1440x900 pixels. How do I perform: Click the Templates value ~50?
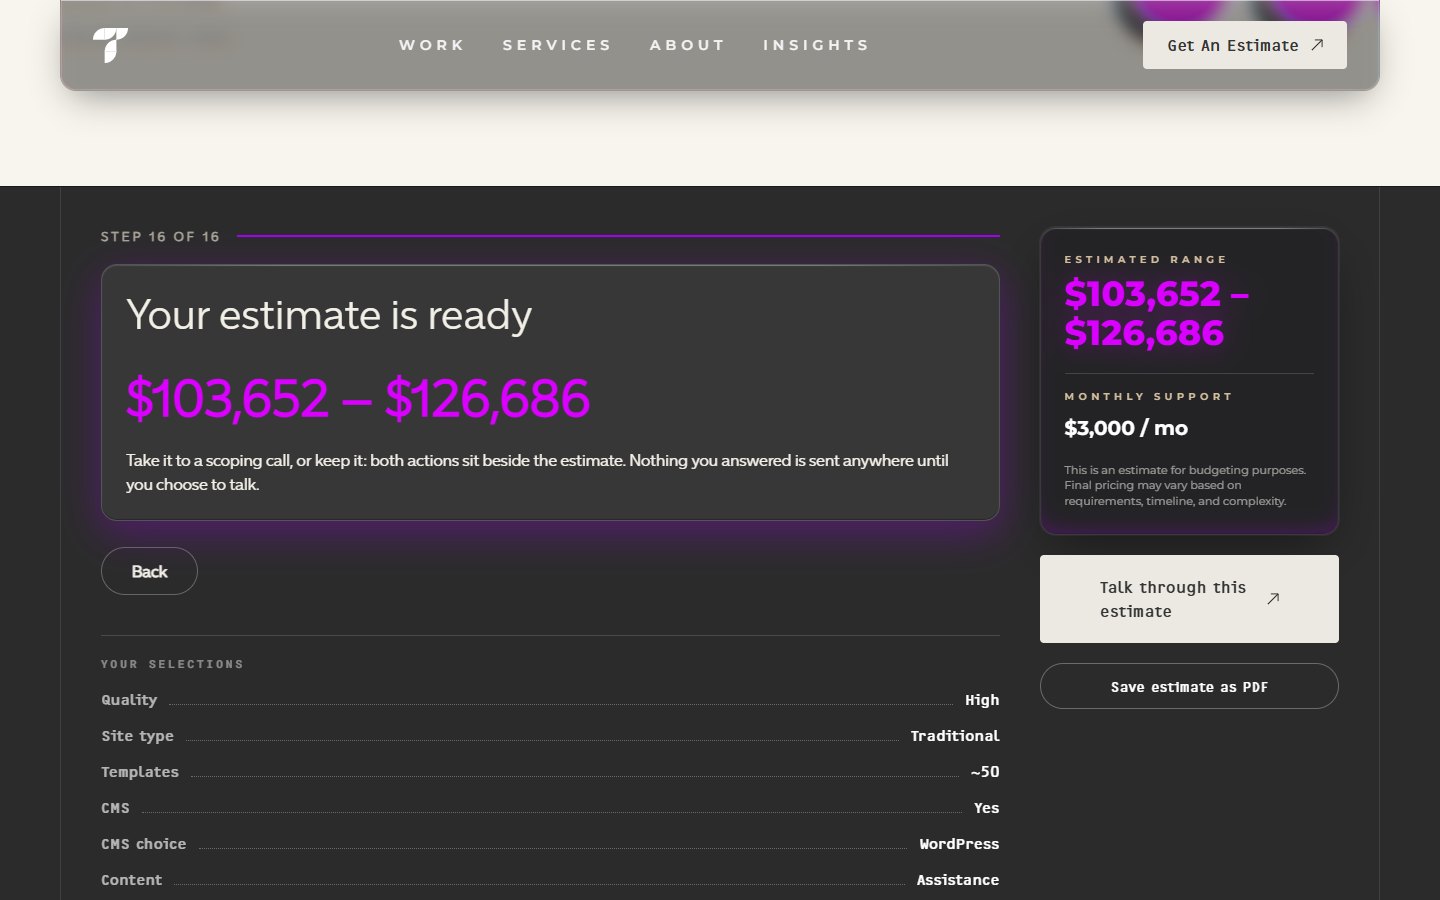[x=985, y=772]
